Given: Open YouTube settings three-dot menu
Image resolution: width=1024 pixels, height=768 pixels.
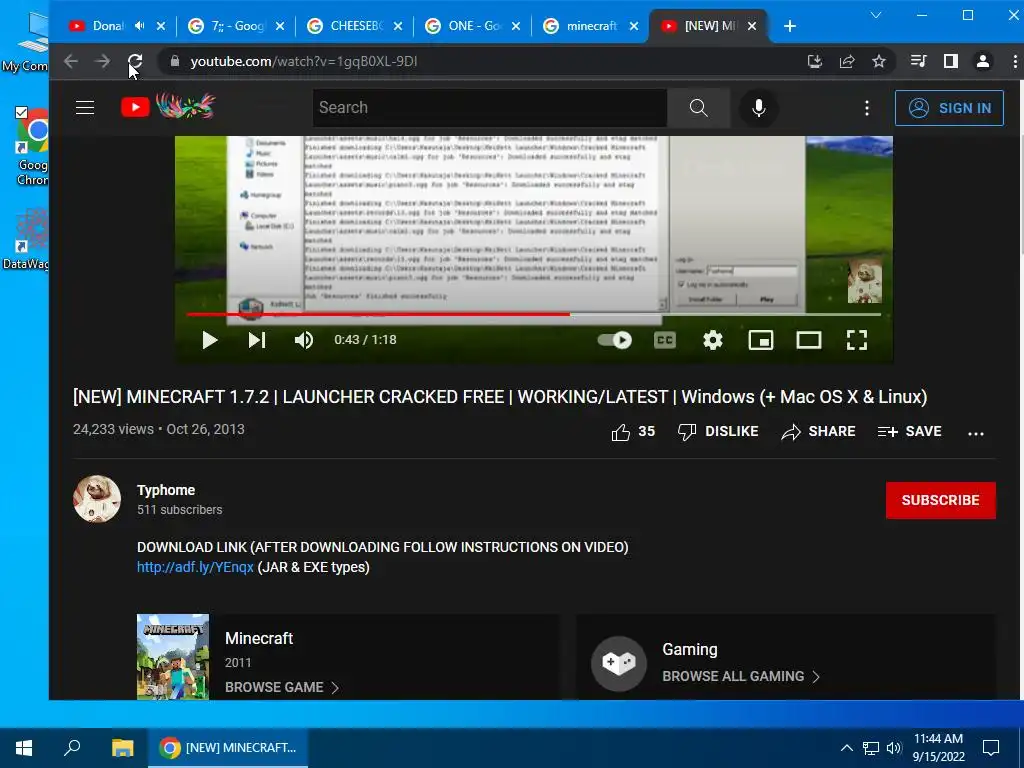Looking at the screenshot, I should click(867, 108).
